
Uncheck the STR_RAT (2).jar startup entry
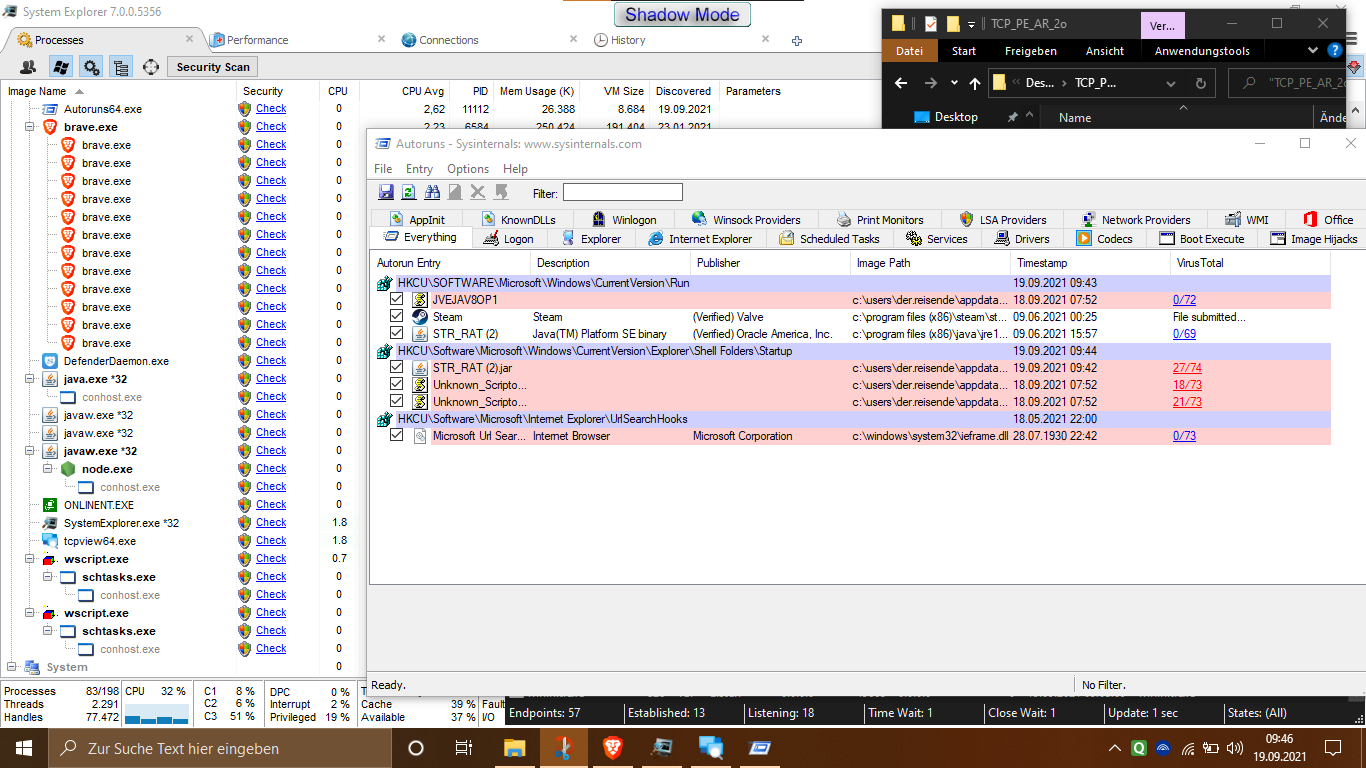click(397, 368)
